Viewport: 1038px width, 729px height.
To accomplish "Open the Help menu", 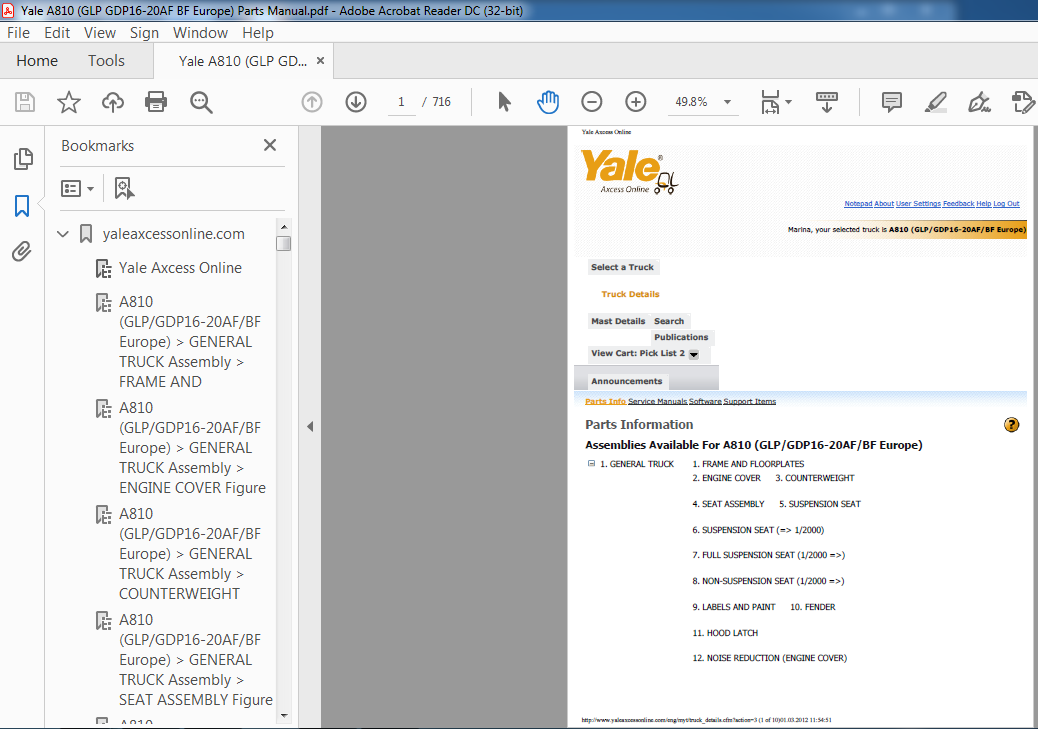I will [258, 32].
